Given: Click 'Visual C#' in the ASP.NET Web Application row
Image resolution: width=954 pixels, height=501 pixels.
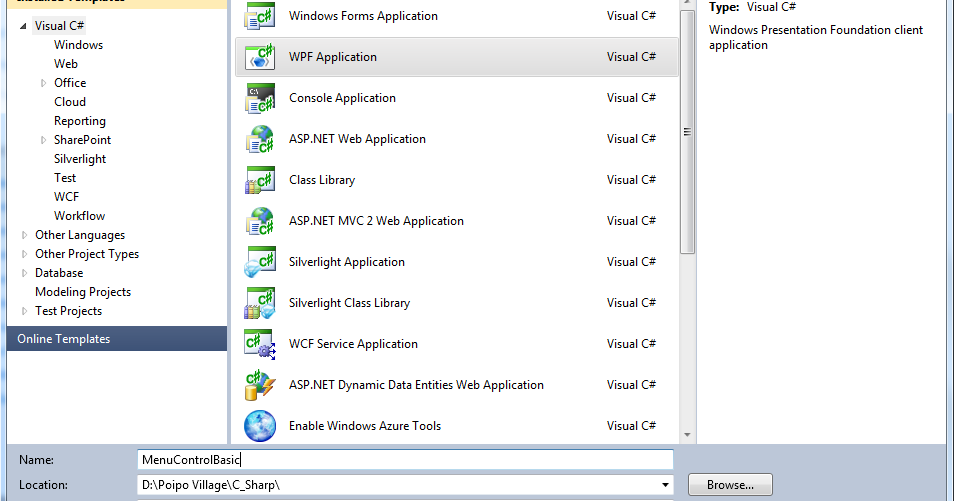Looking at the screenshot, I should (x=631, y=139).
